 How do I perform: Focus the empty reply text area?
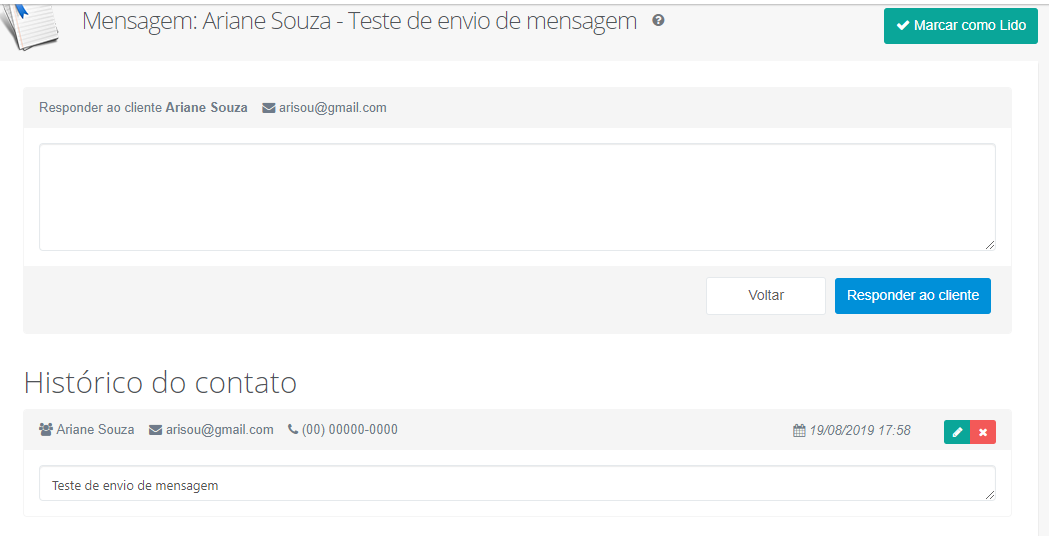point(517,197)
